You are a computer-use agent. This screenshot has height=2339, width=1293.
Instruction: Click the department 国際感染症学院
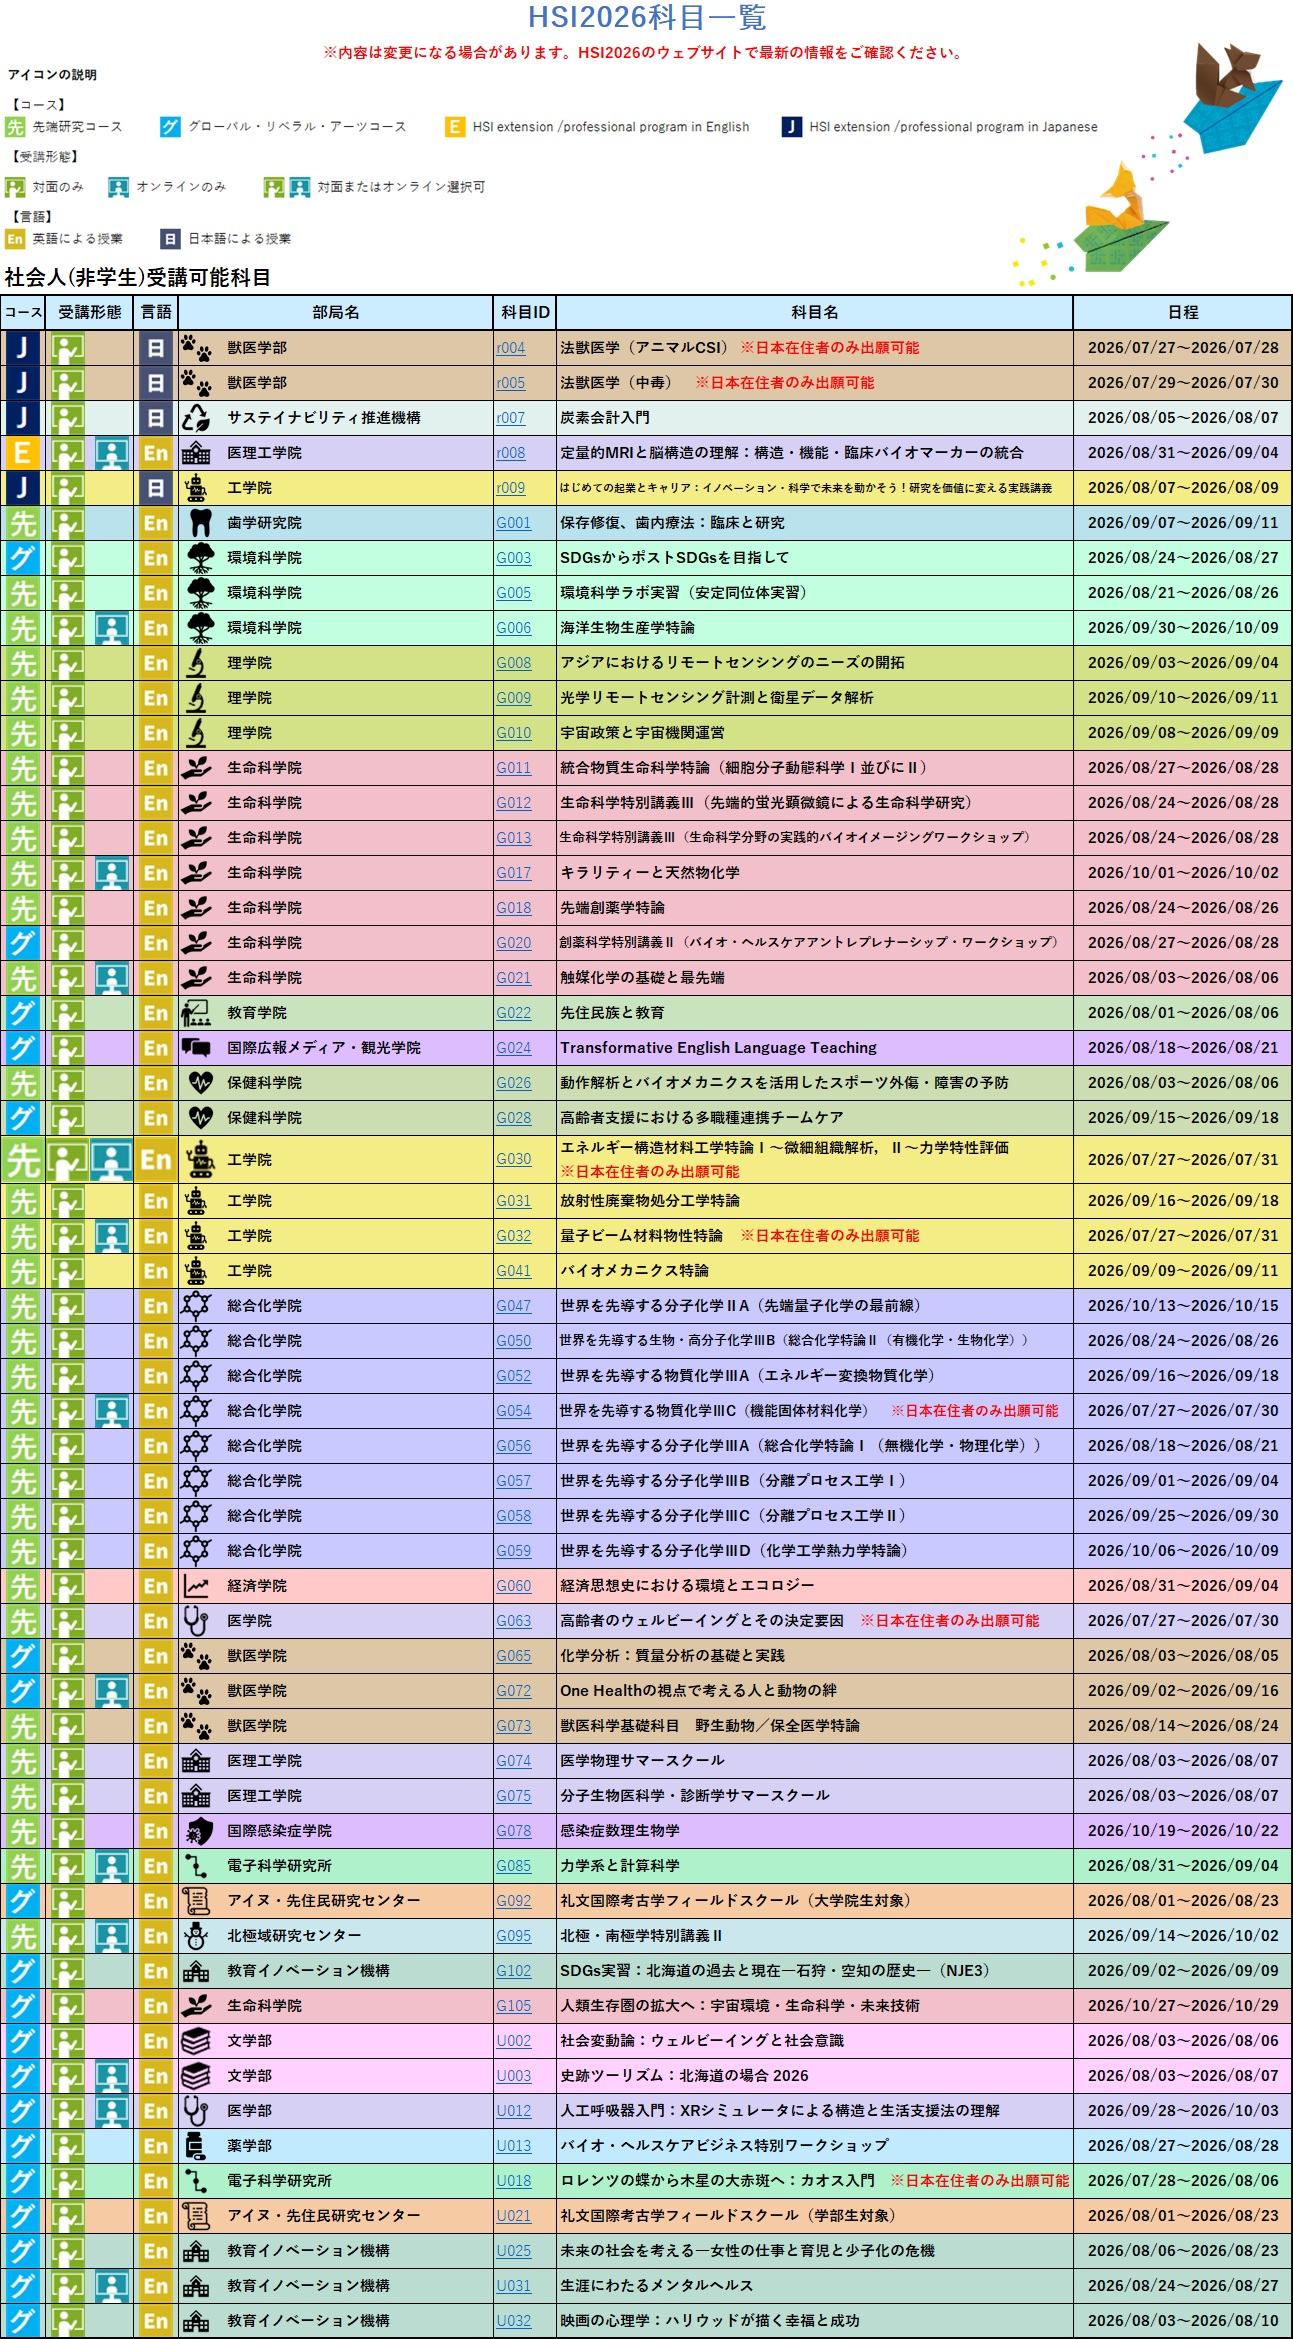(x=279, y=1831)
